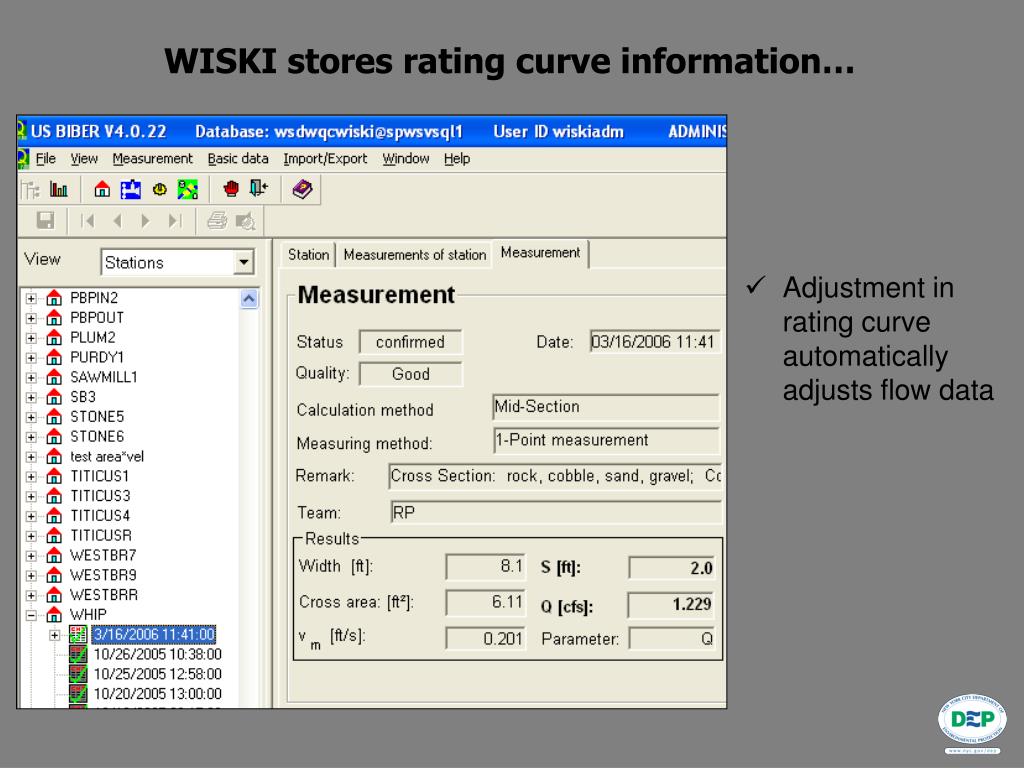Viewport: 1024px width, 768px height.
Task: Select the 10/26/2005 10:38:00 measurement entry
Action: click(157, 654)
